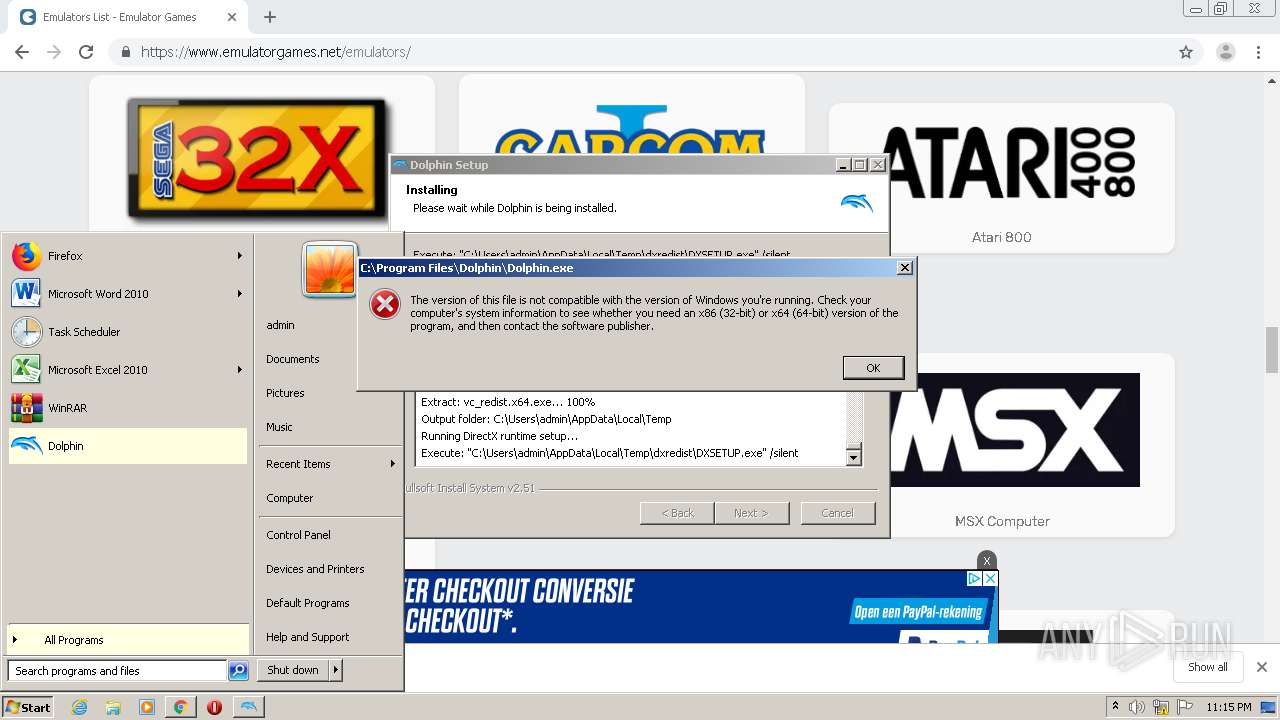Switch to Chrome on the taskbar
Viewport: 1280px width, 720px height.
180,707
